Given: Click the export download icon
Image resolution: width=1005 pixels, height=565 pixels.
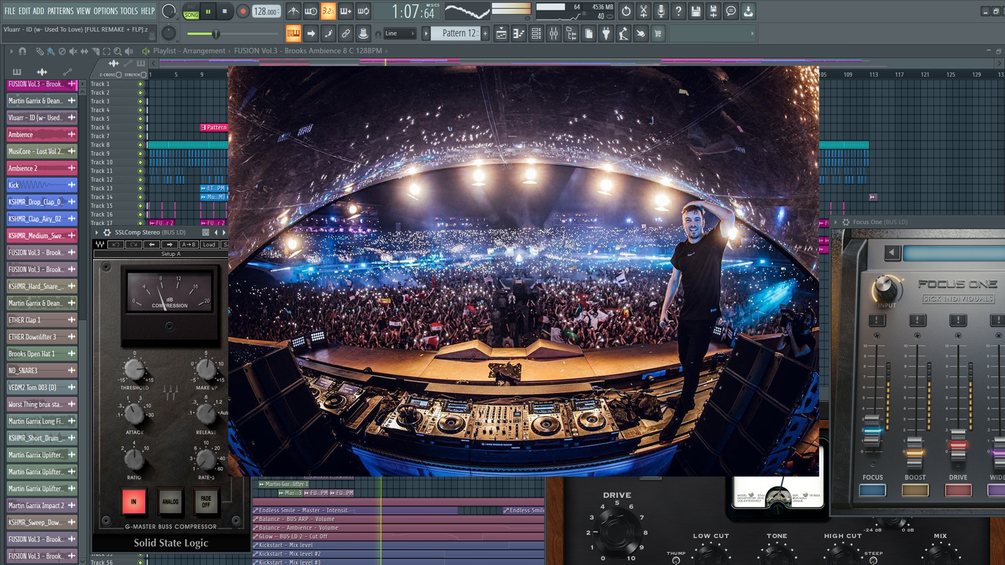Looking at the screenshot, I should tap(748, 11).
